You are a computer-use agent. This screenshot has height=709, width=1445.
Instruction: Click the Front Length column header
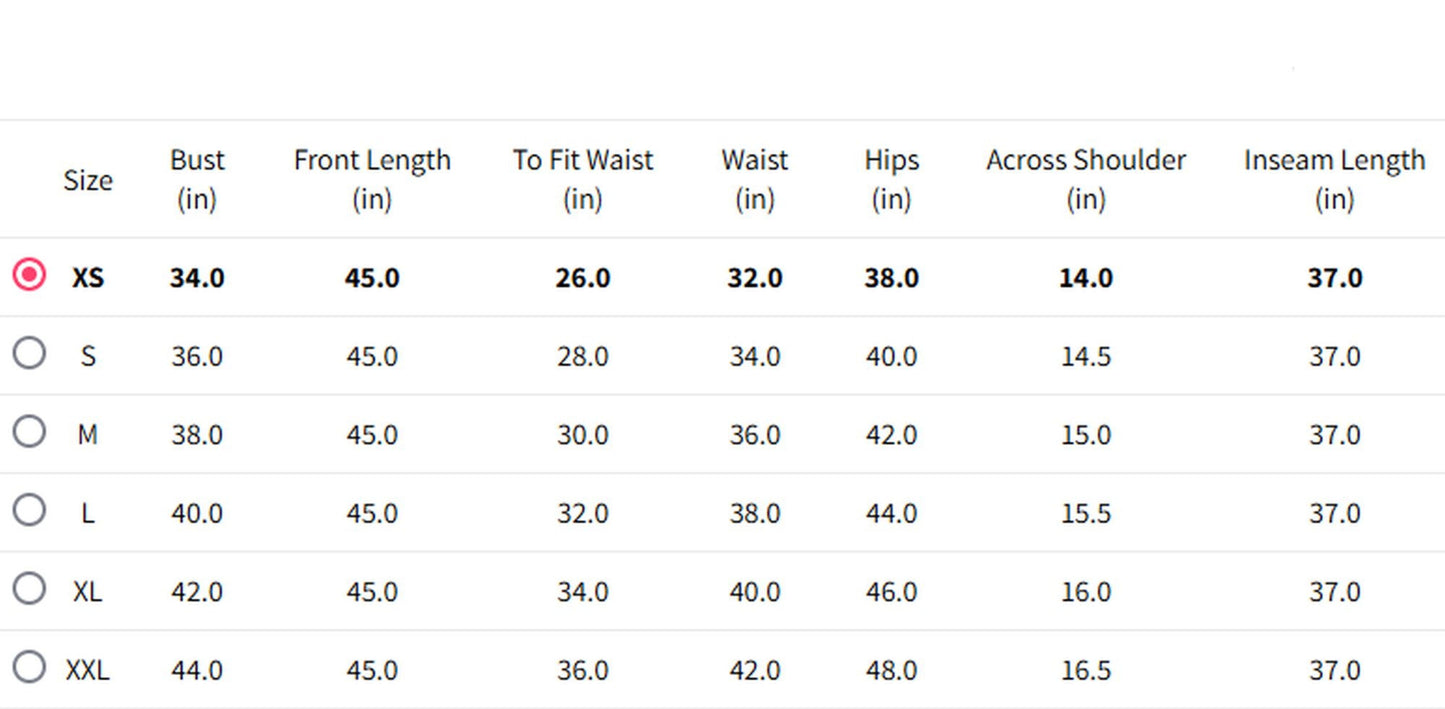click(x=372, y=179)
